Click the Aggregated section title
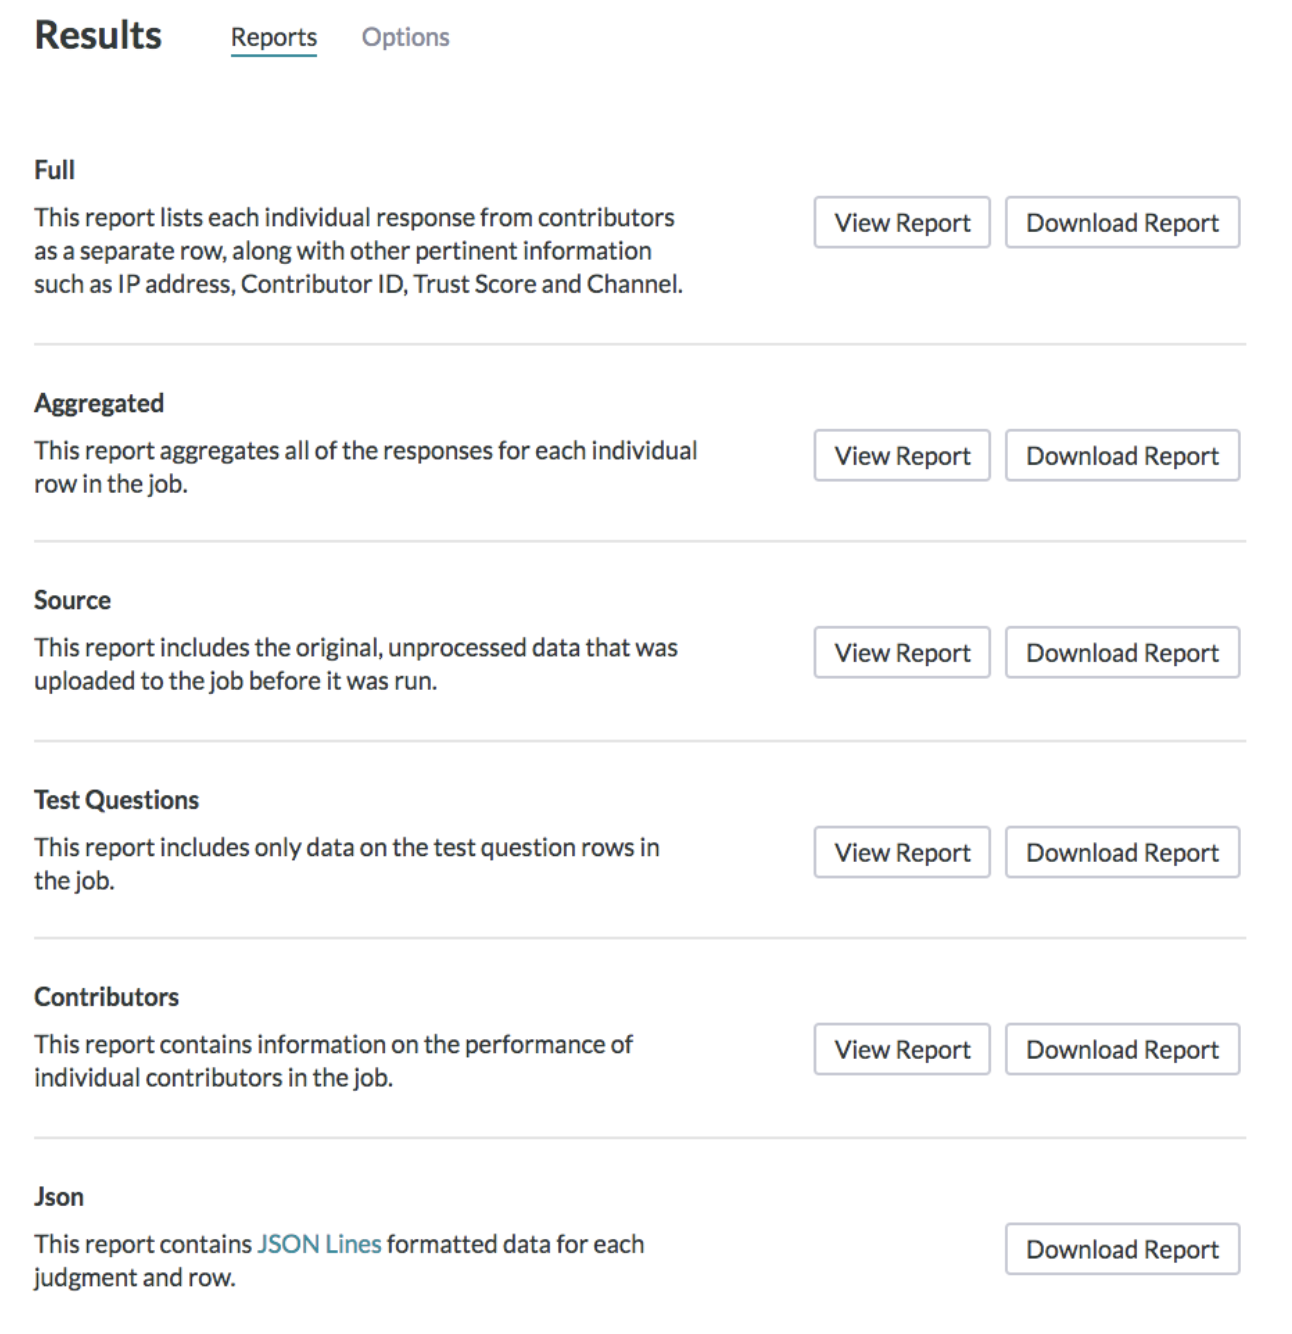1292x1334 pixels. click(99, 403)
